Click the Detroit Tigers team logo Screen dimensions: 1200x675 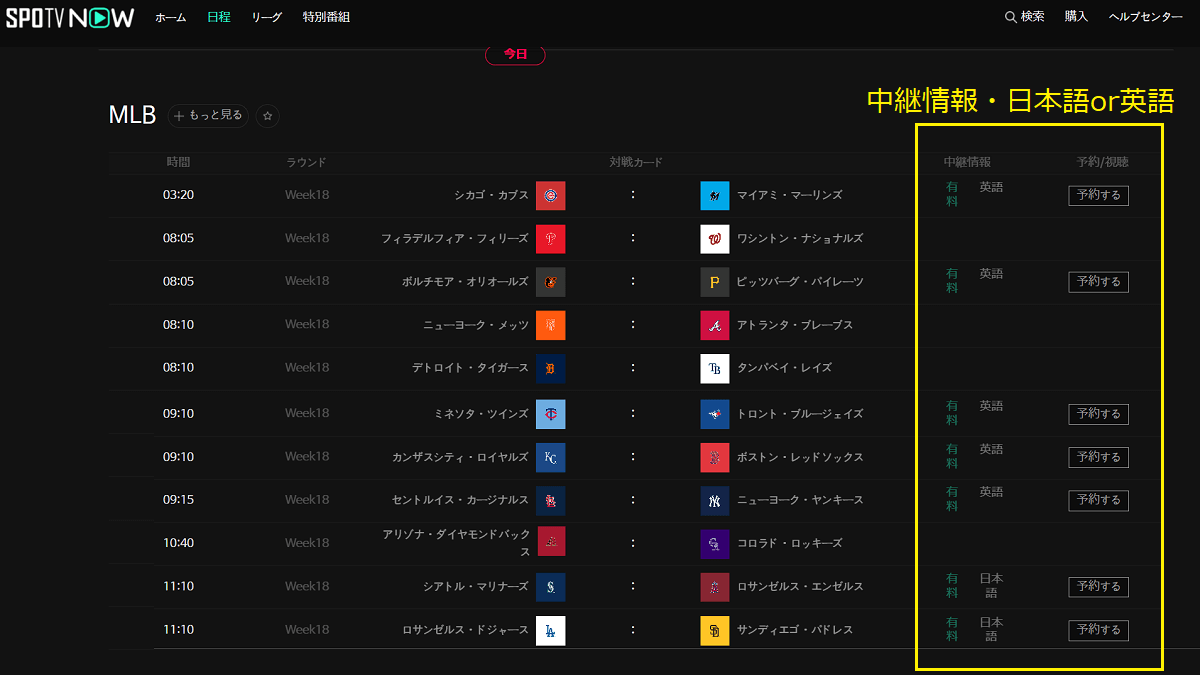550,368
